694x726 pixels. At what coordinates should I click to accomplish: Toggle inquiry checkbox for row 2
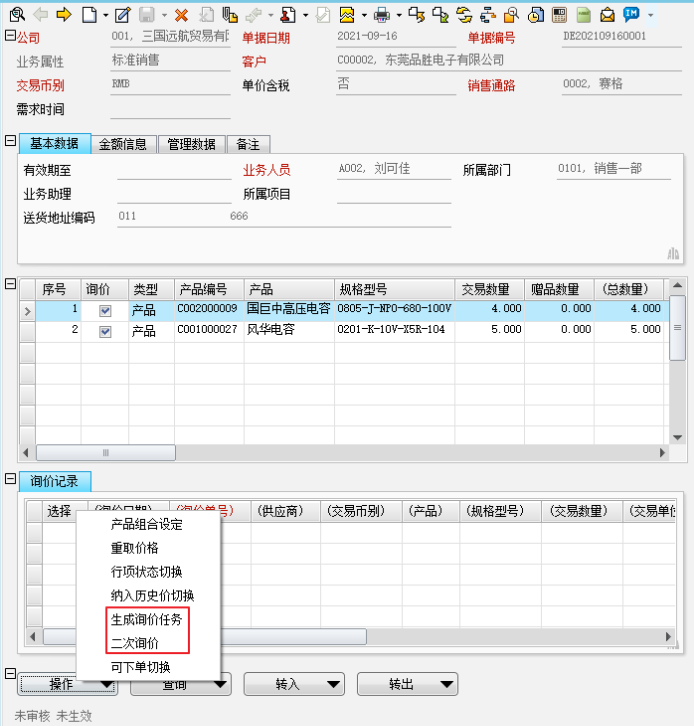pos(105,331)
